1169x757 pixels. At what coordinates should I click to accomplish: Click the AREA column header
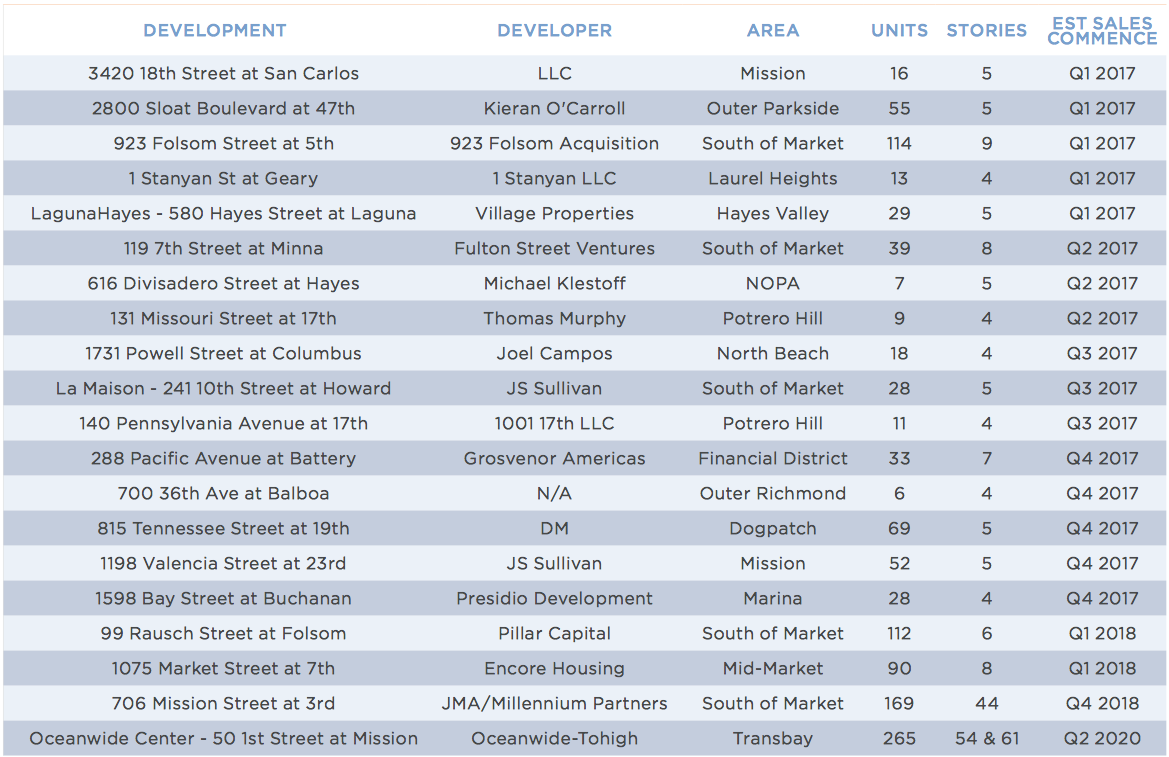(x=773, y=31)
